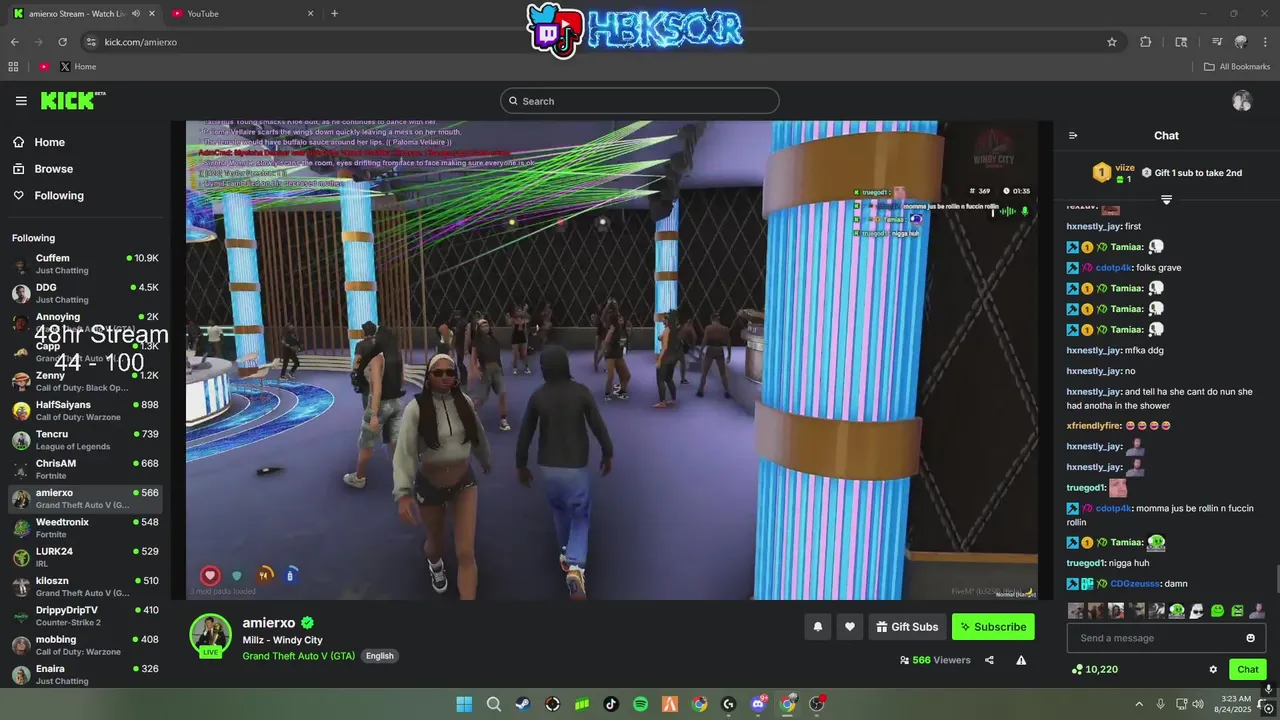Reload the page

tap(63, 42)
